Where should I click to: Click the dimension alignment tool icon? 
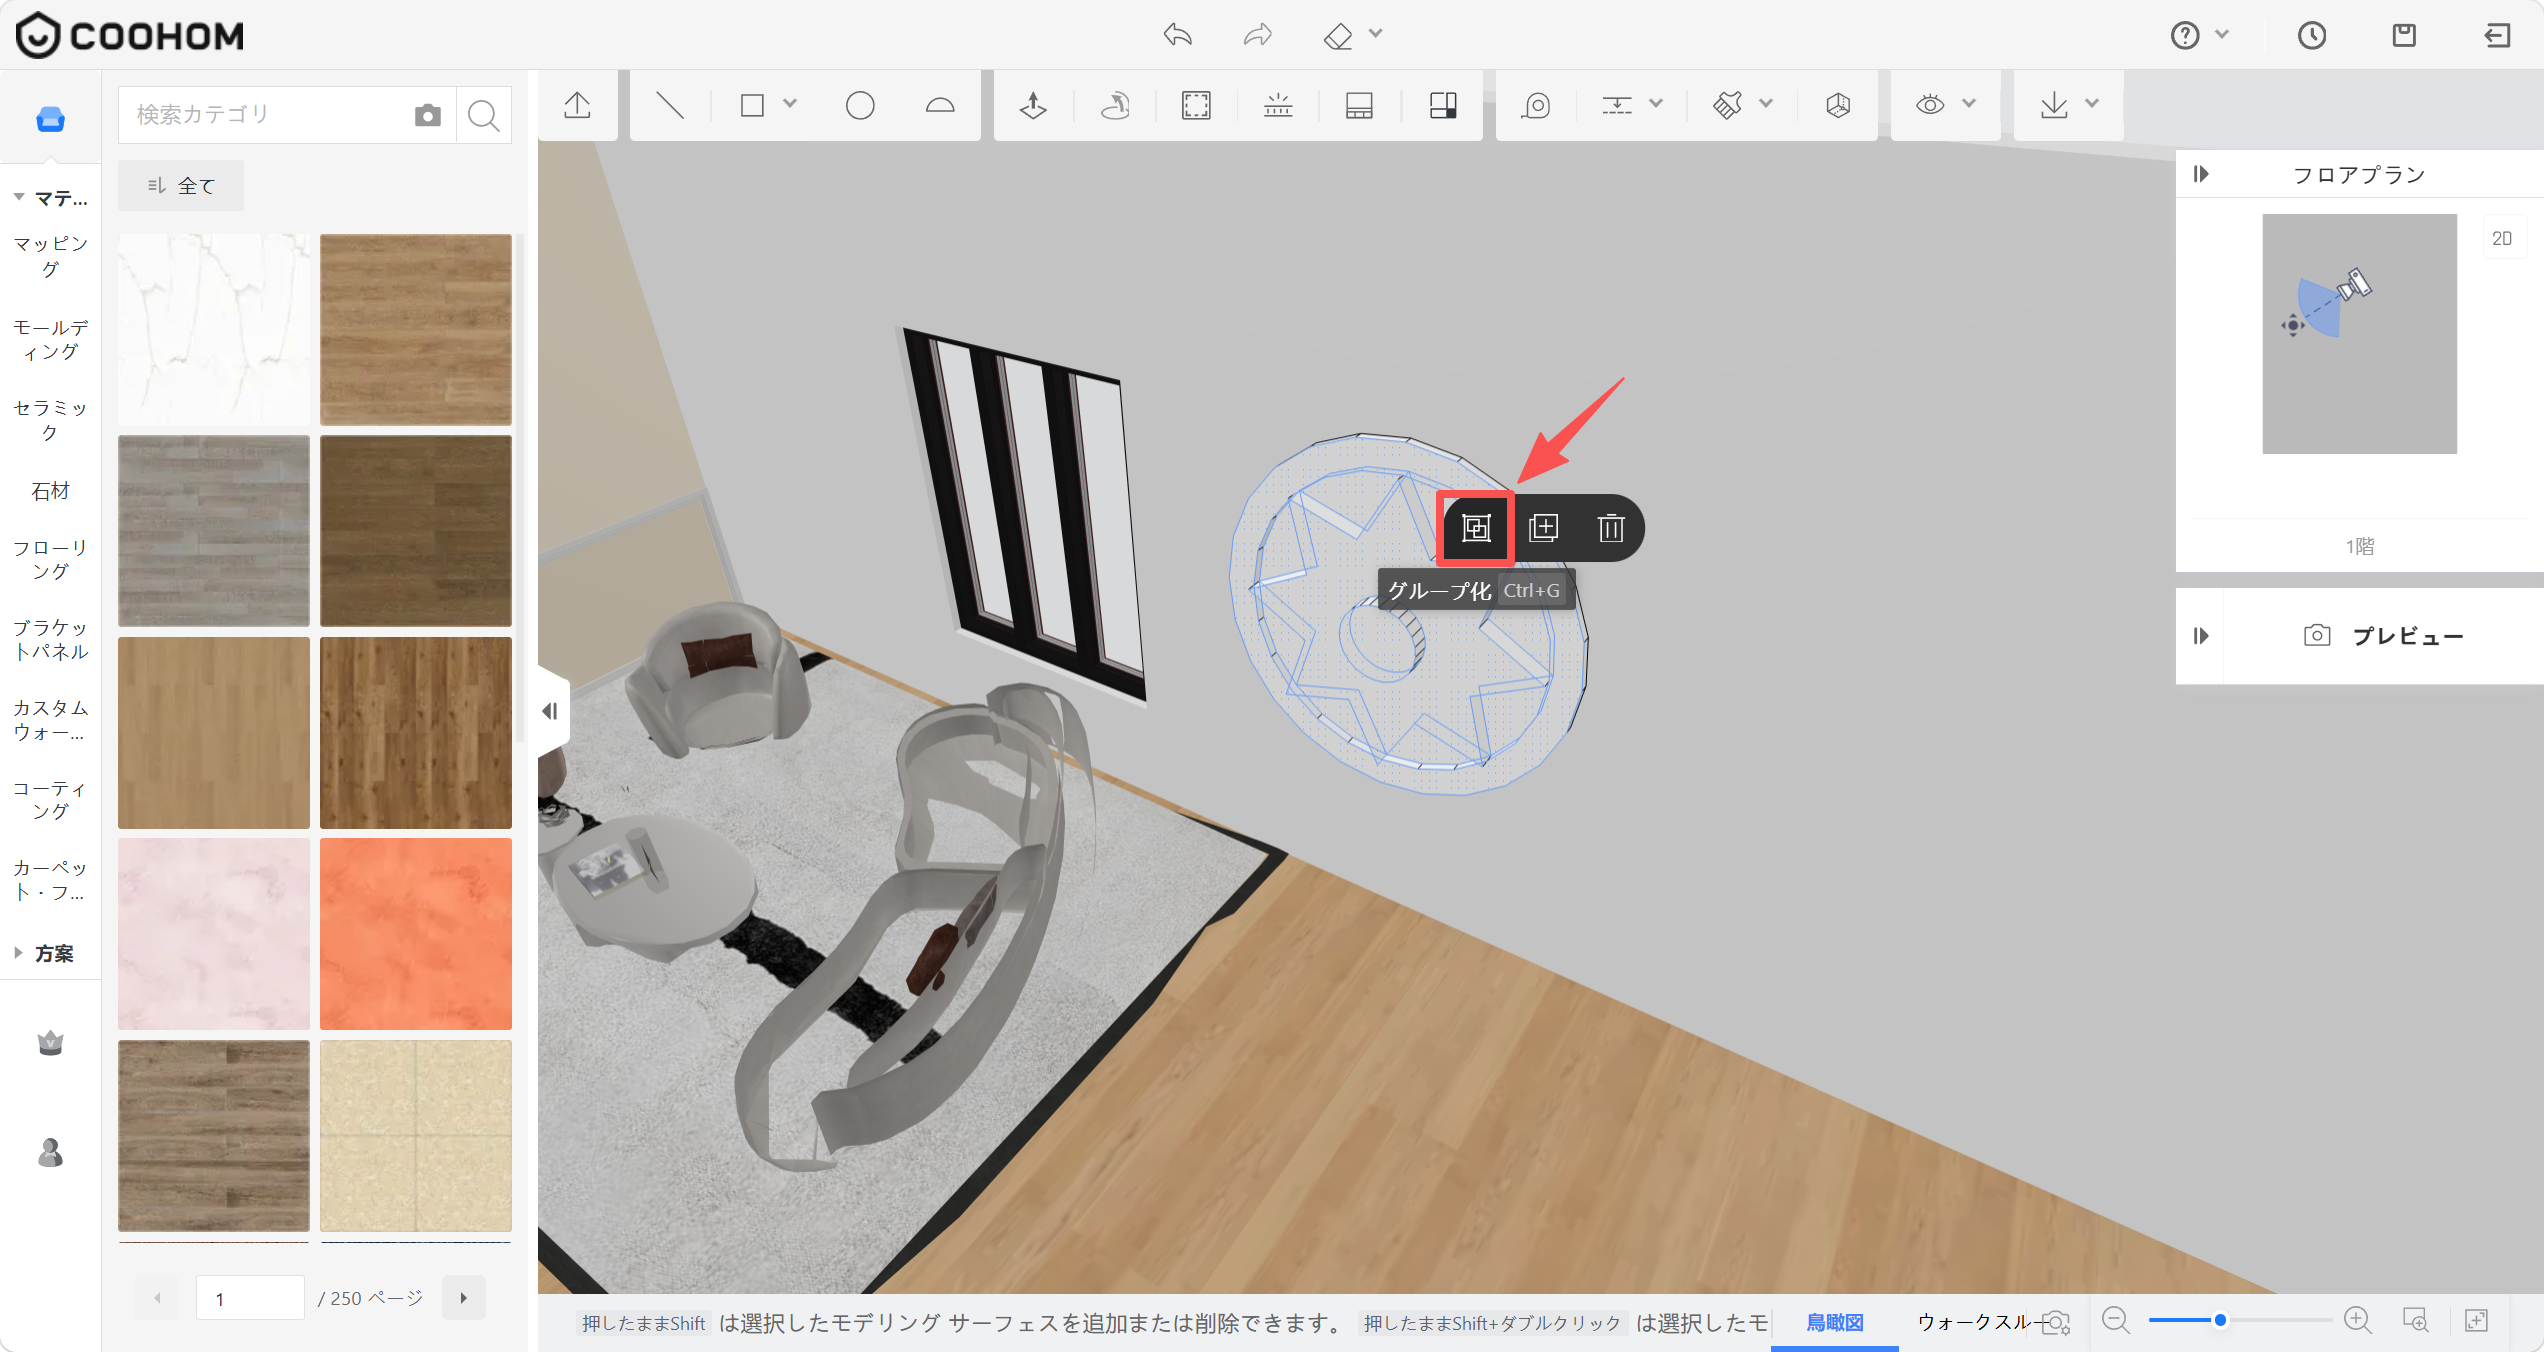pos(1617,105)
